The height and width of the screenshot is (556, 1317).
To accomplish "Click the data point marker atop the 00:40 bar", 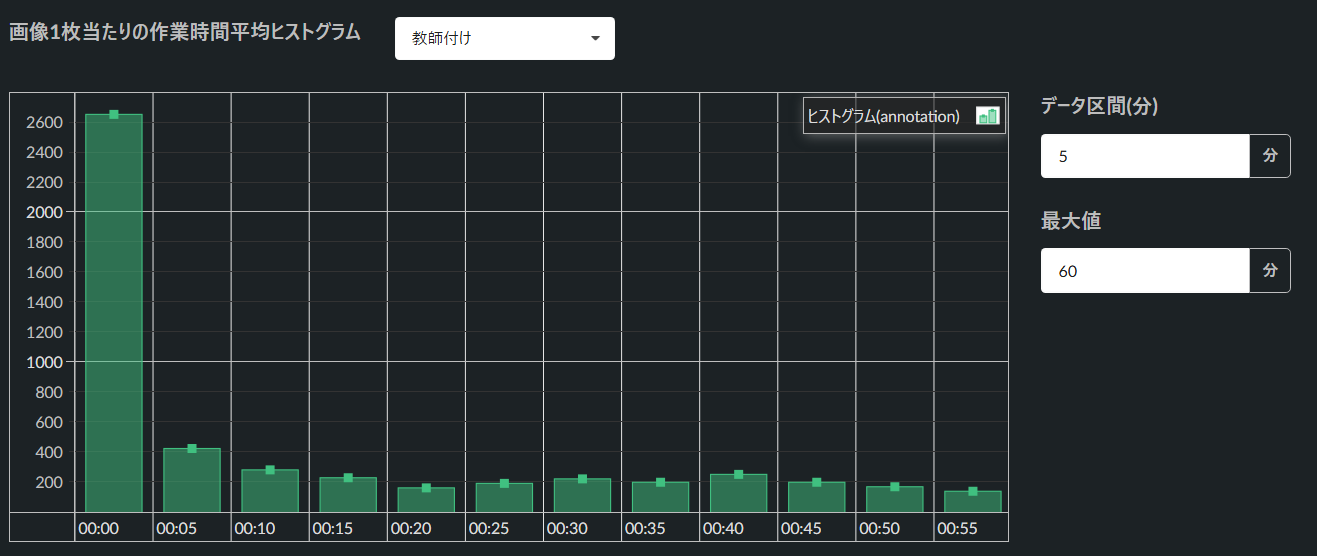I will (x=738, y=474).
